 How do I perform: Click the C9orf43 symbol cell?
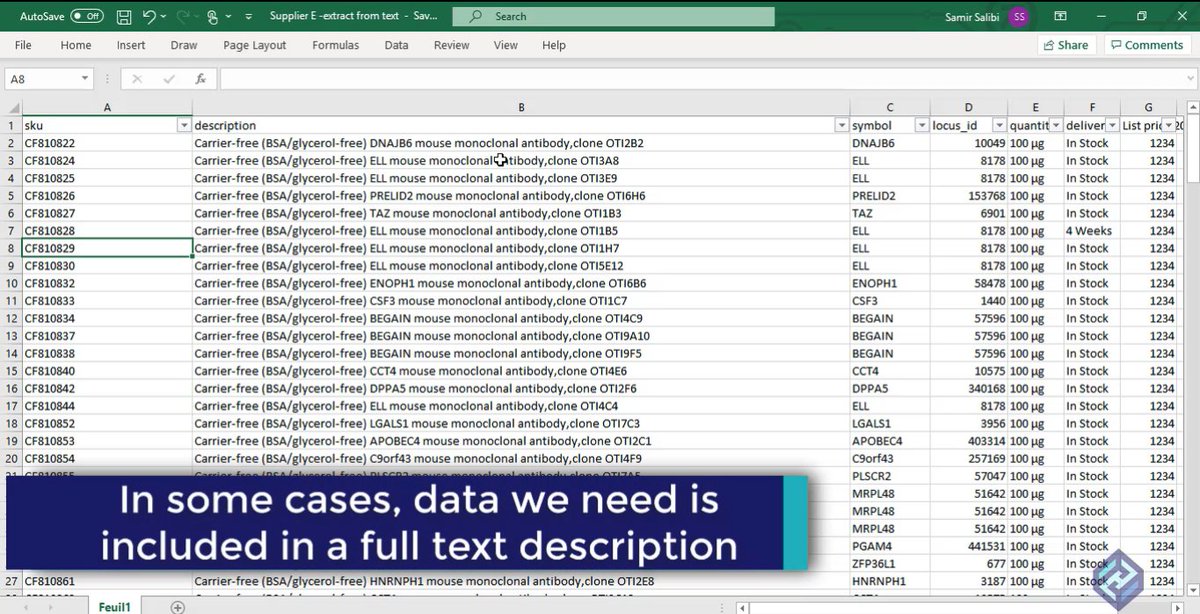[x=889, y=459]
